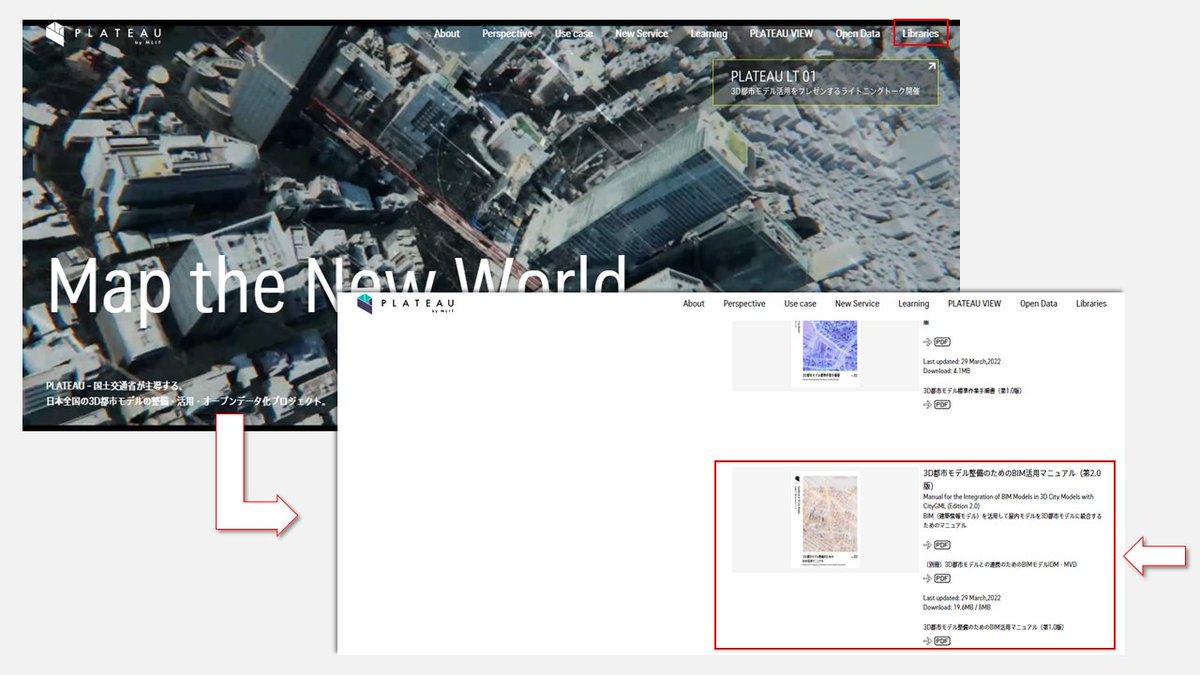Click the PLATEAU logo in the front Libraries window

[406, 305]
